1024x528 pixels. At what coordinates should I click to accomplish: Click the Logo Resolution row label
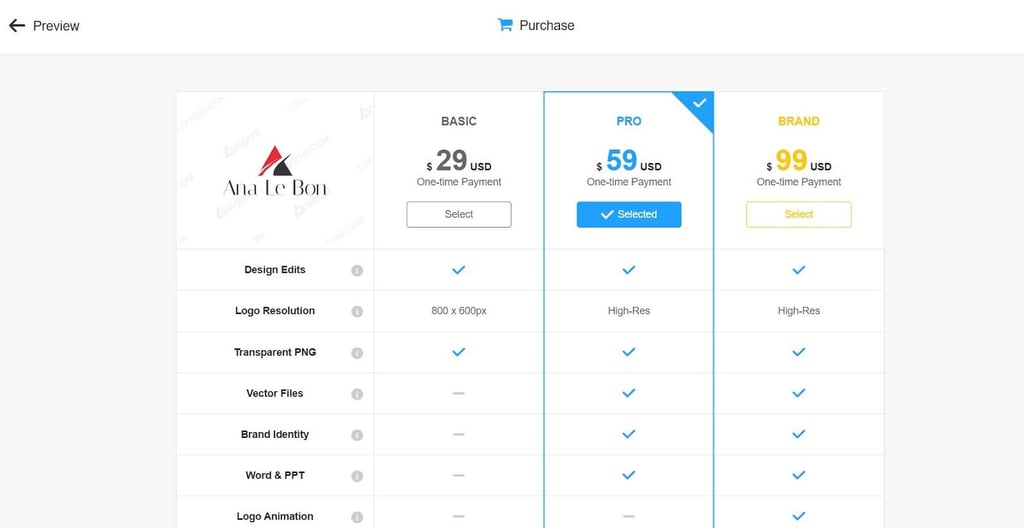(x=275, y=311)
